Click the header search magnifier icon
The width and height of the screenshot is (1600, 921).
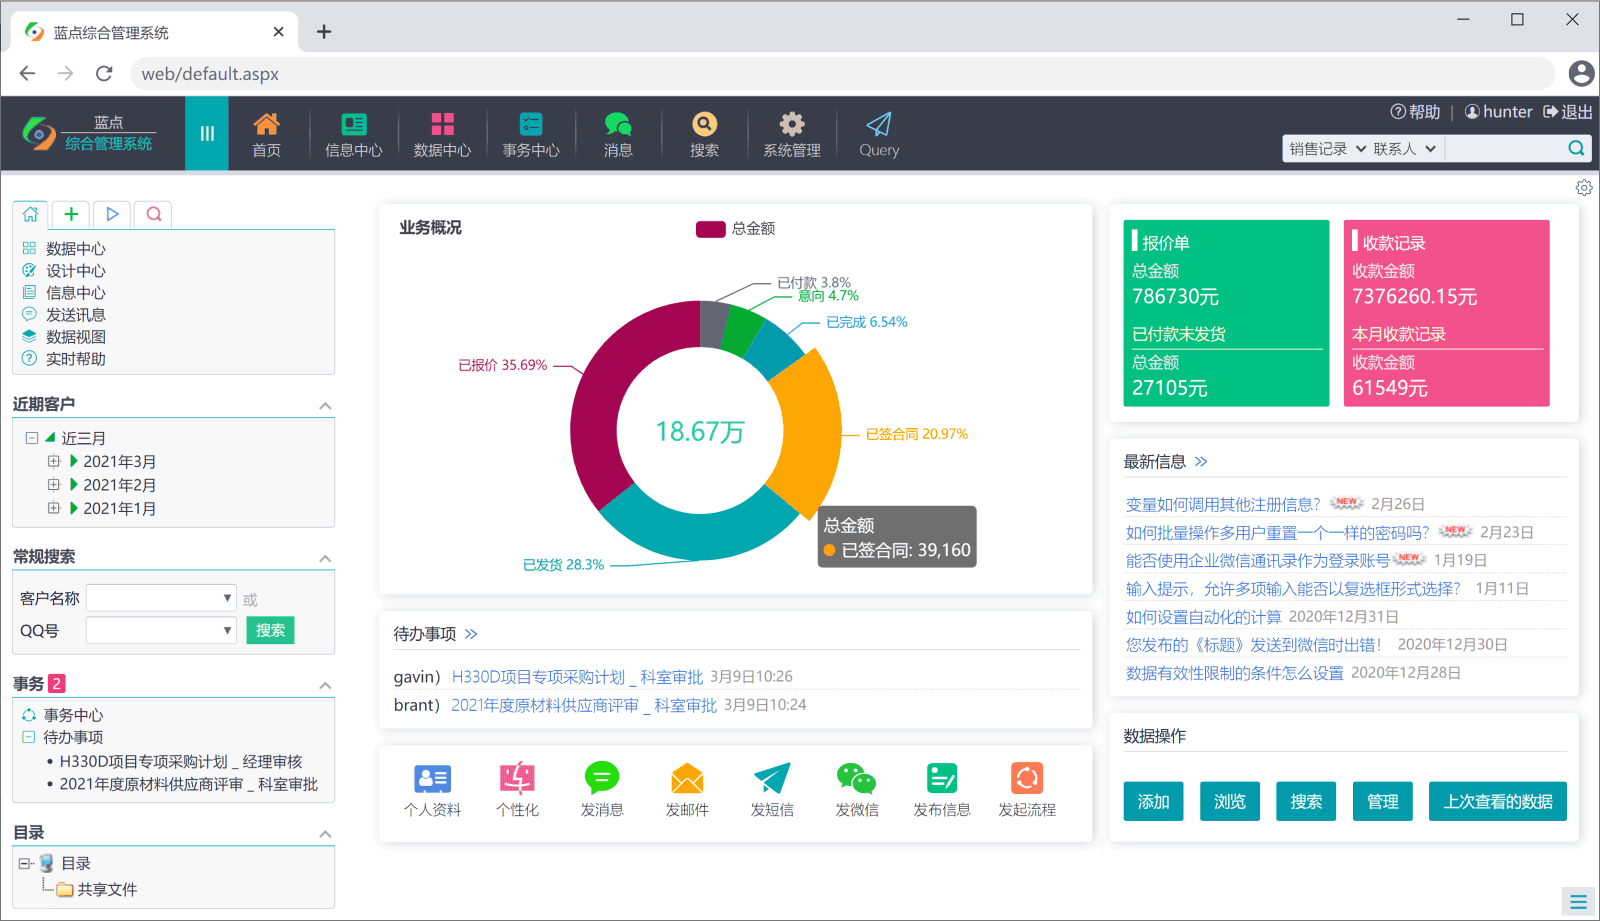(1576, 148)
